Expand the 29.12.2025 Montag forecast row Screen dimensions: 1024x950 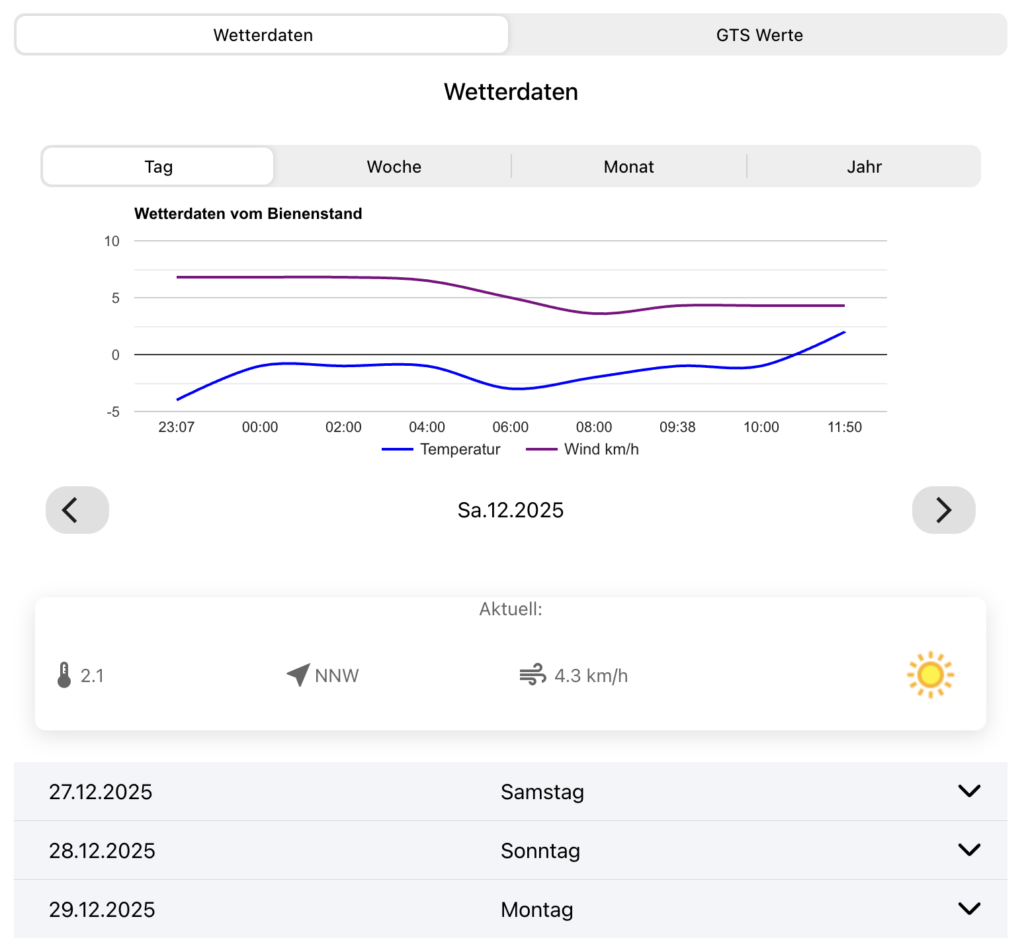point(968,910)
